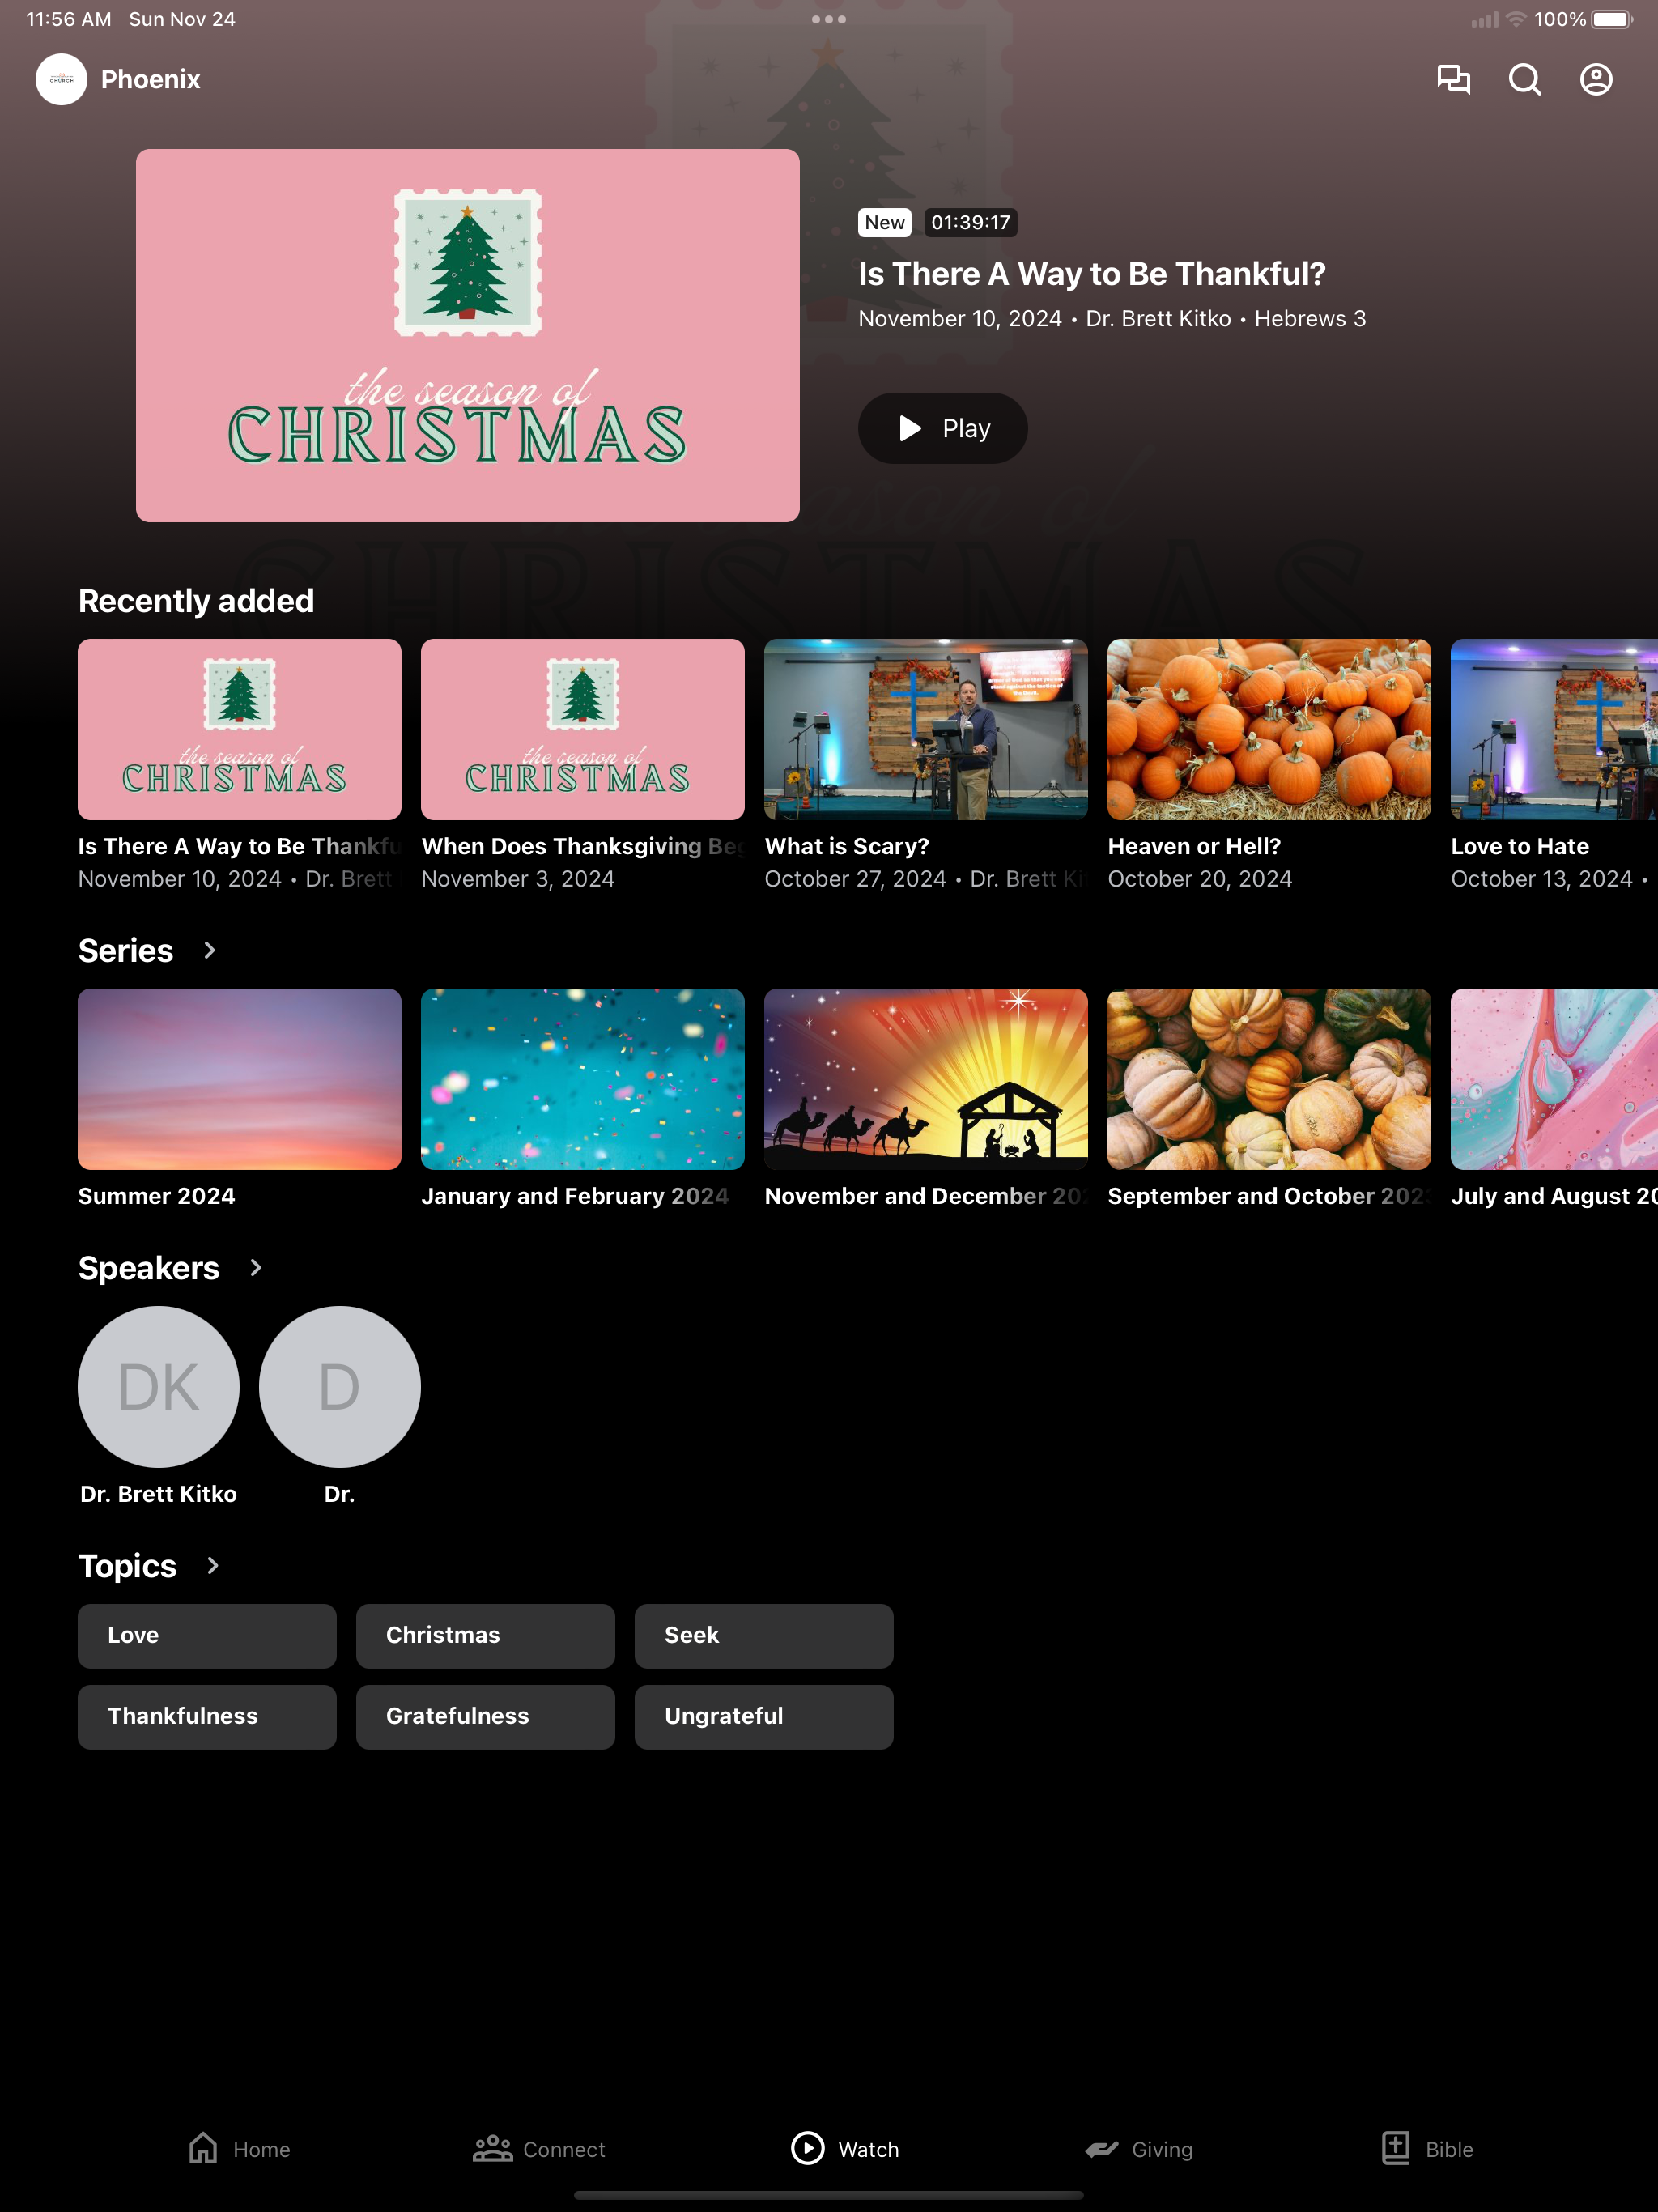Screen dimensions: 1658x2212
Task: Open the Giving tab
Action: 1139,2148
